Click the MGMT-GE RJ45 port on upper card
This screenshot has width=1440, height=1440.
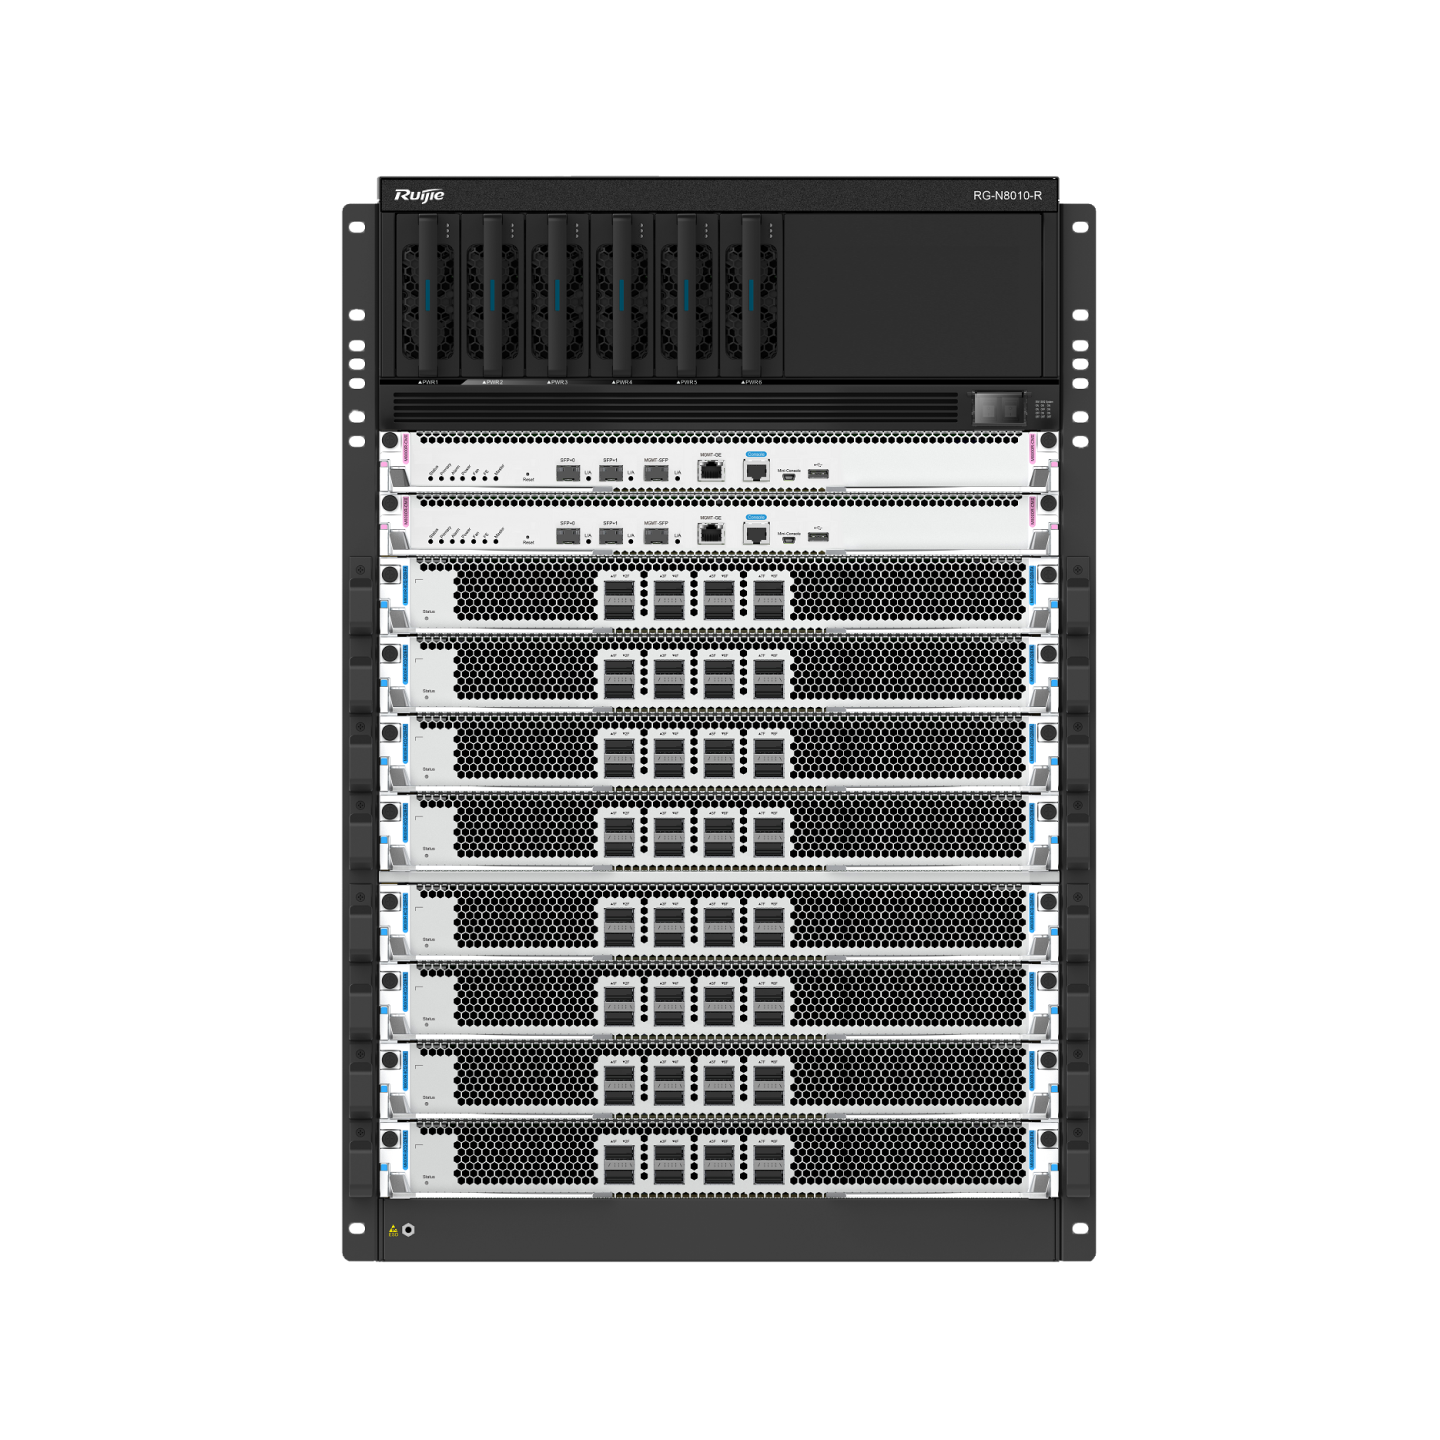(x=711, y=471)
